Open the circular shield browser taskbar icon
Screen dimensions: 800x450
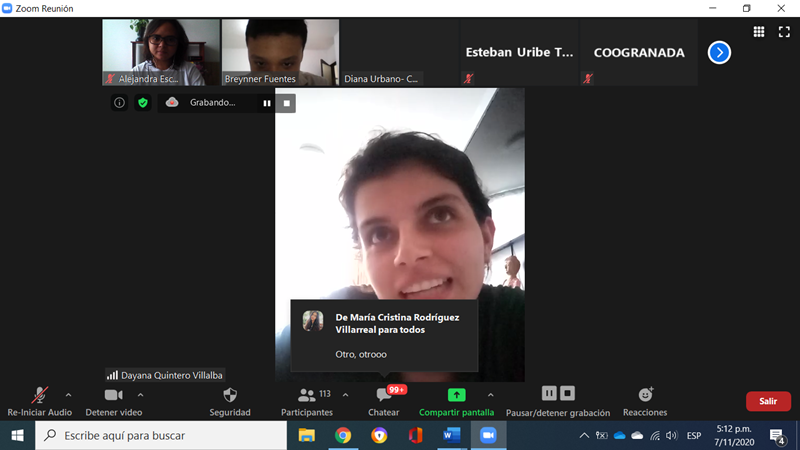pyautogui.click(x=379, y=436)
